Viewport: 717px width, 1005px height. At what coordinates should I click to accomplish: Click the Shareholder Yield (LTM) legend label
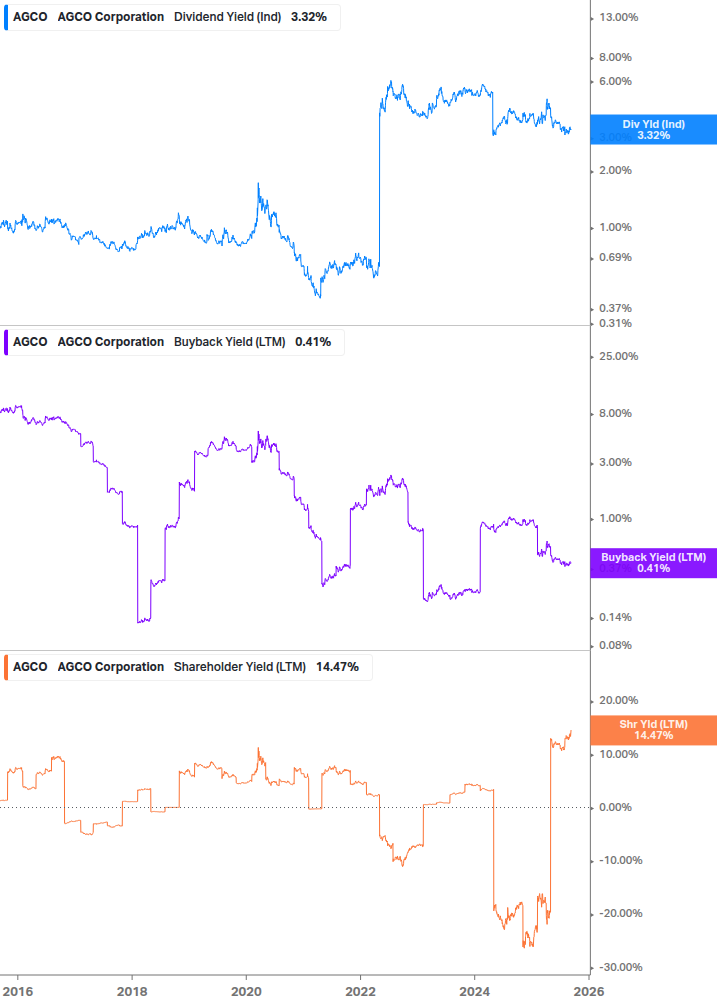240,667
